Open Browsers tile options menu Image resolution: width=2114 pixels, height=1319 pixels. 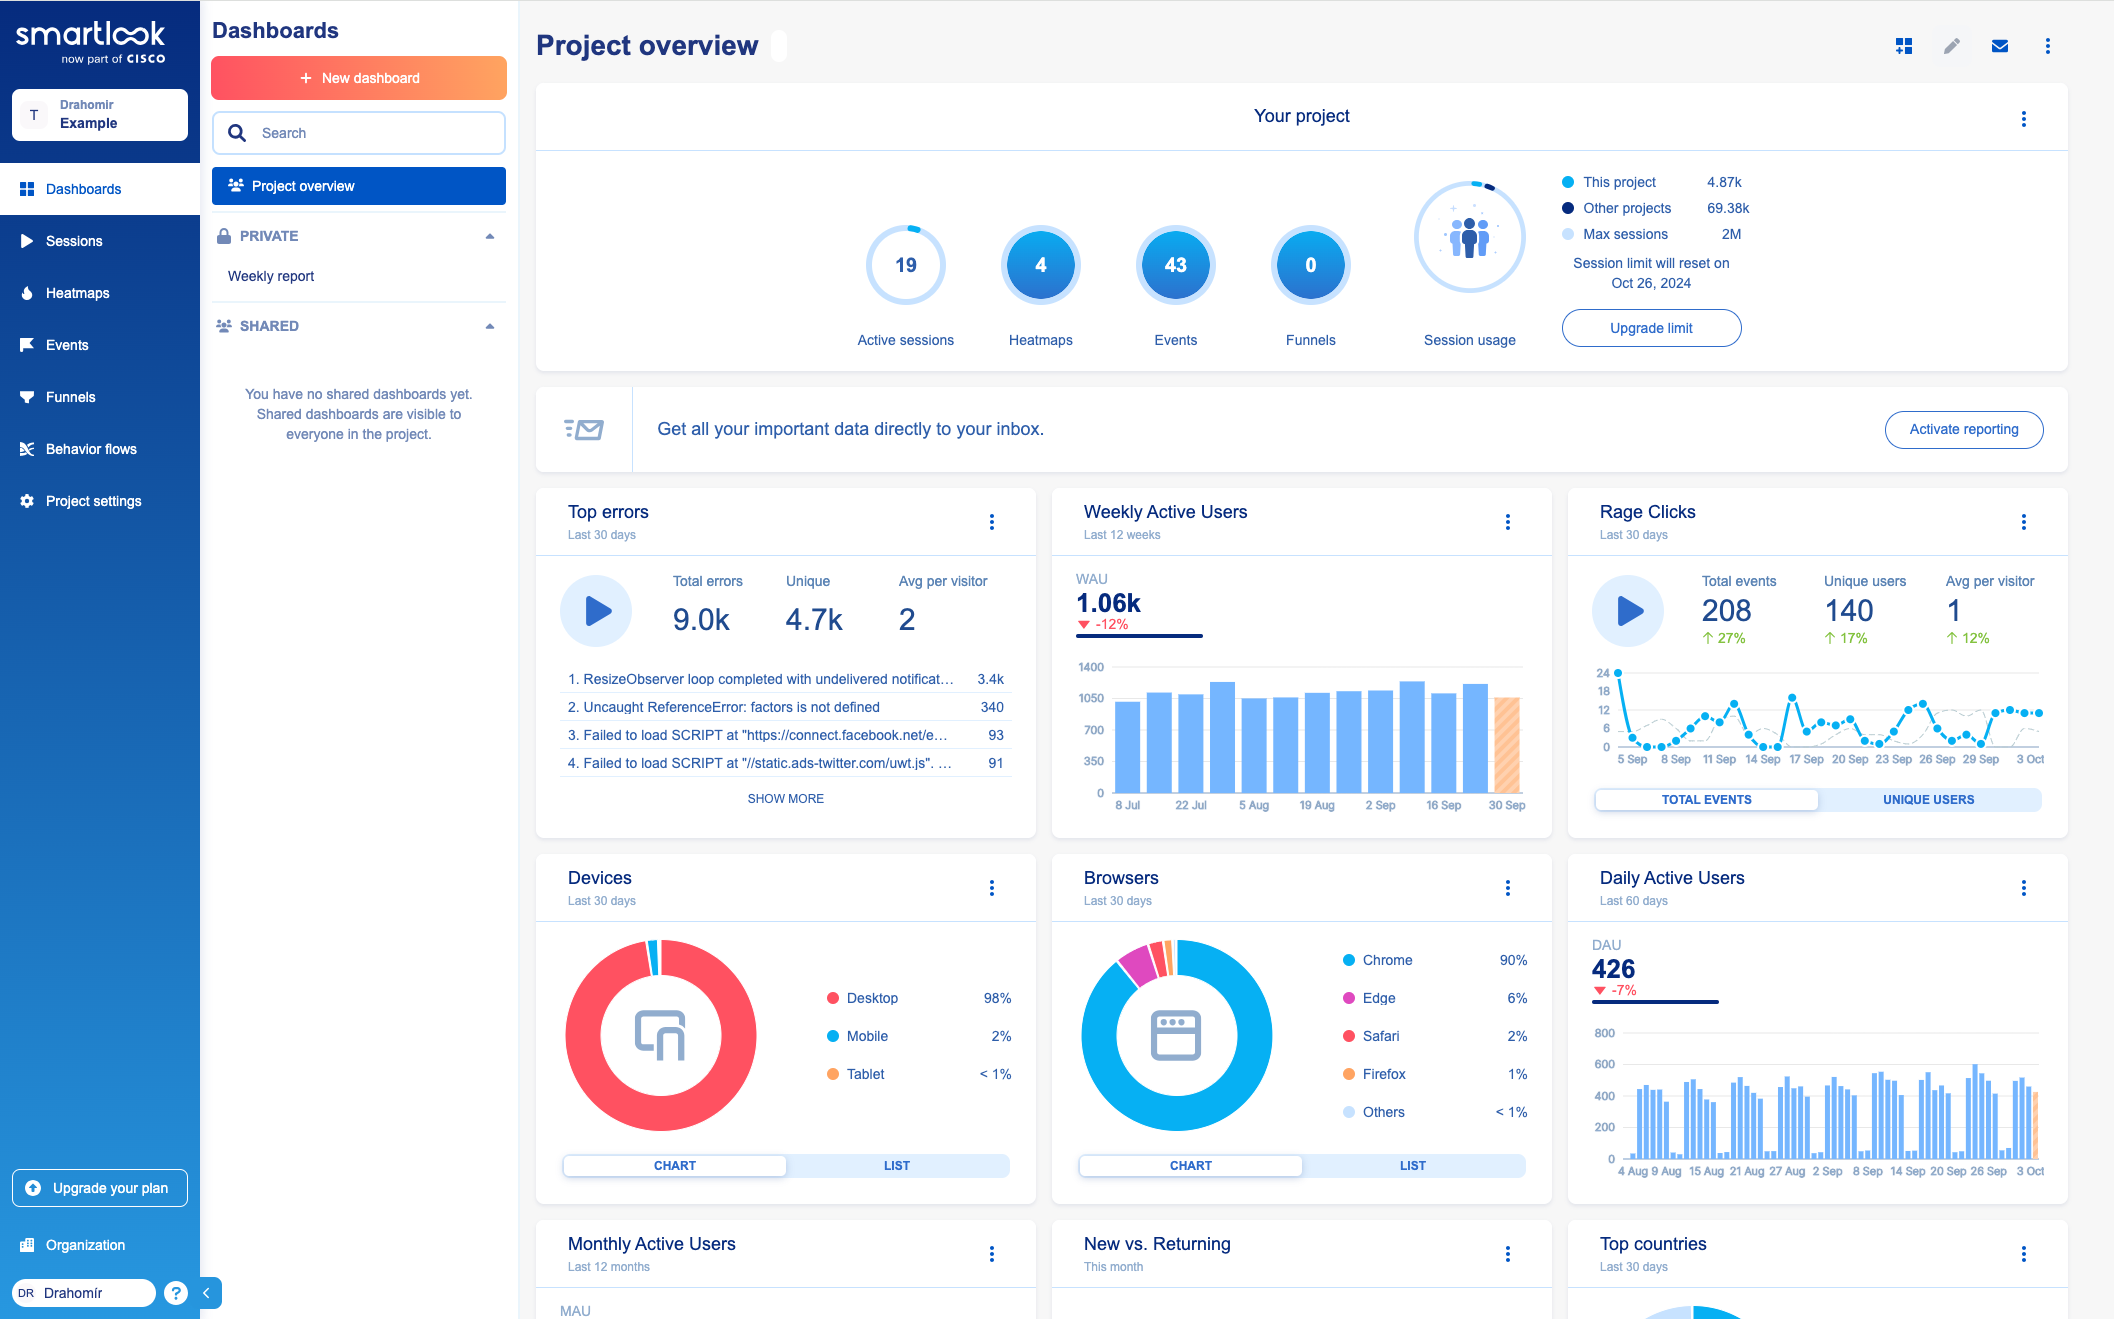tap(1508, 888)
